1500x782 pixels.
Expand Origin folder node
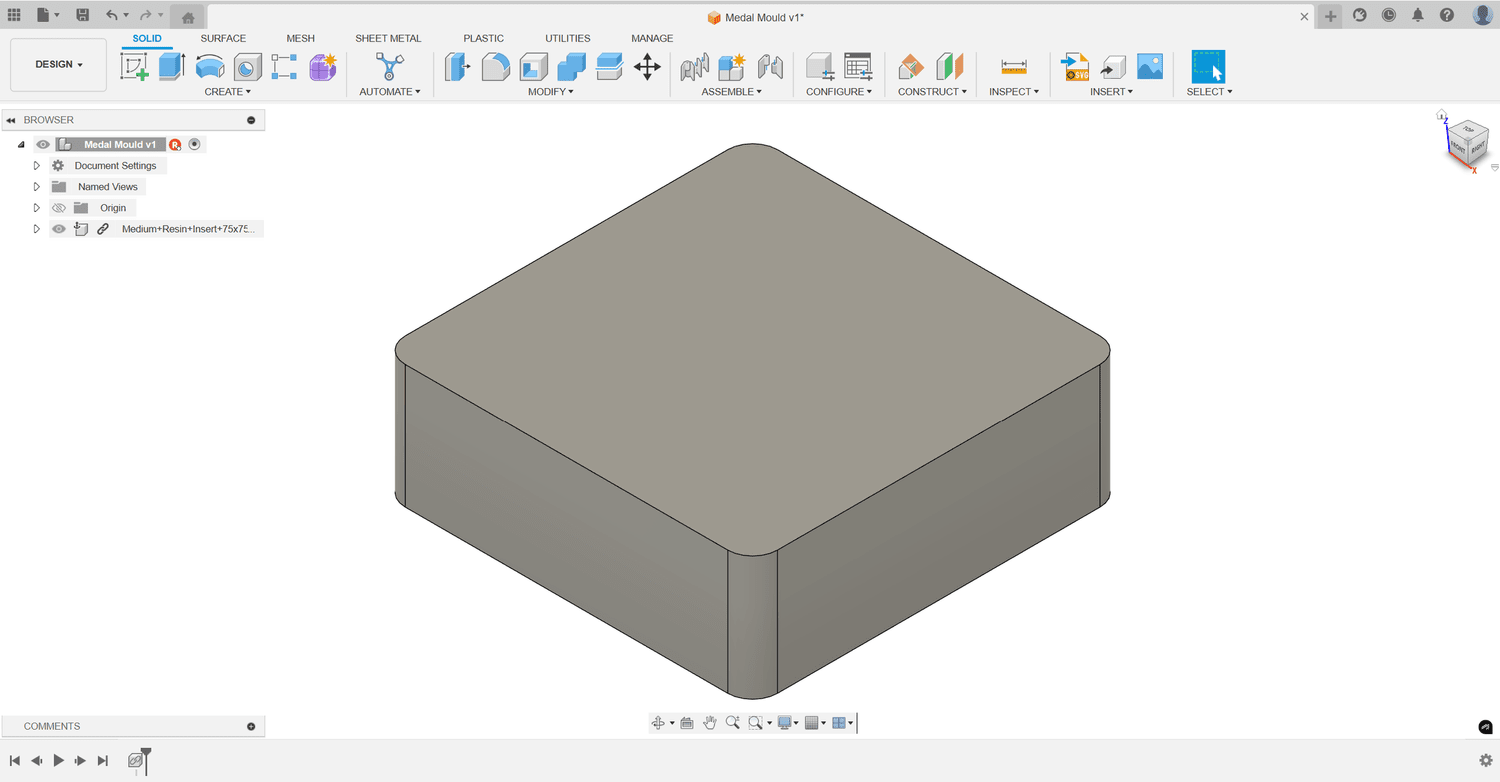(37, 208)
